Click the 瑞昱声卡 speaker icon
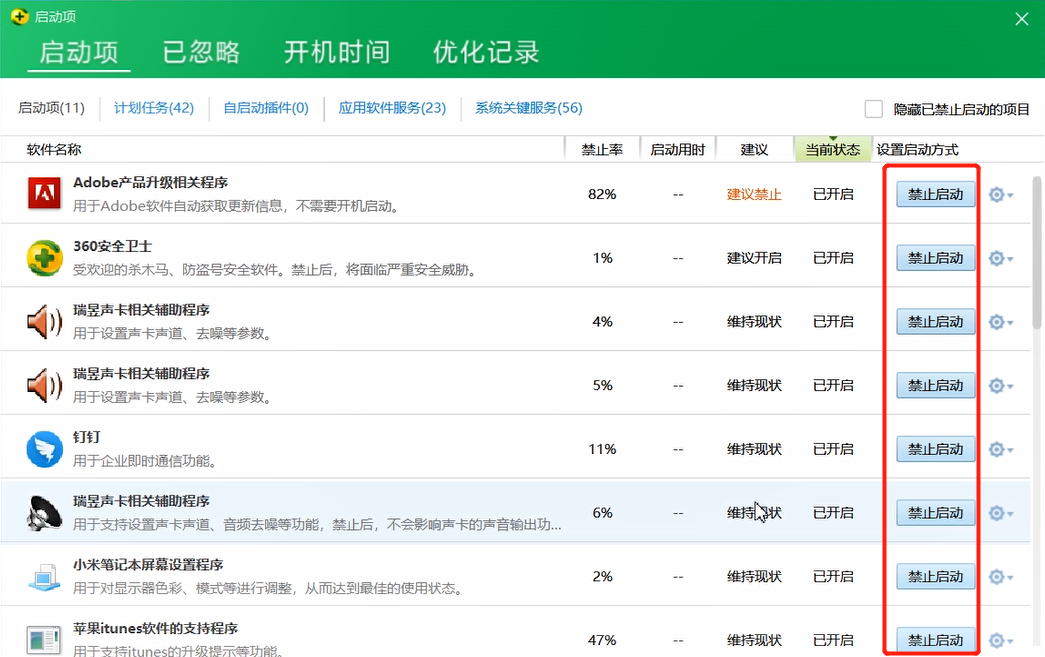 43,321
